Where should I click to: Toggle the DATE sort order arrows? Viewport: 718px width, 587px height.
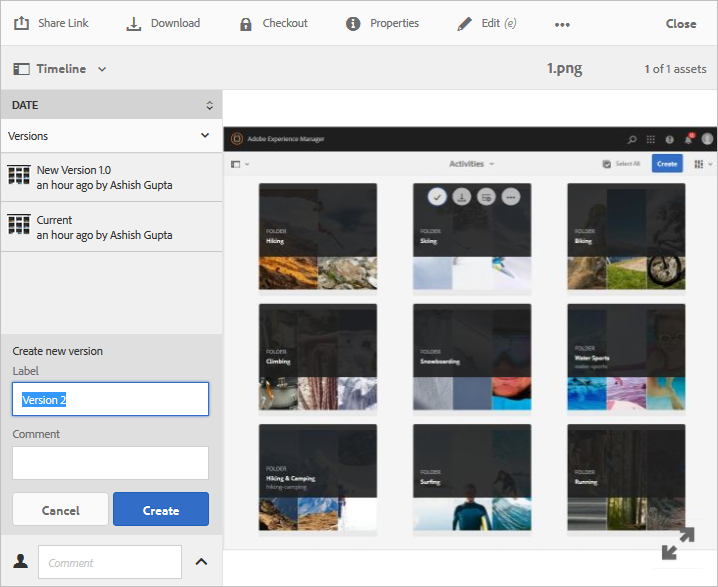tap(209, 105)
